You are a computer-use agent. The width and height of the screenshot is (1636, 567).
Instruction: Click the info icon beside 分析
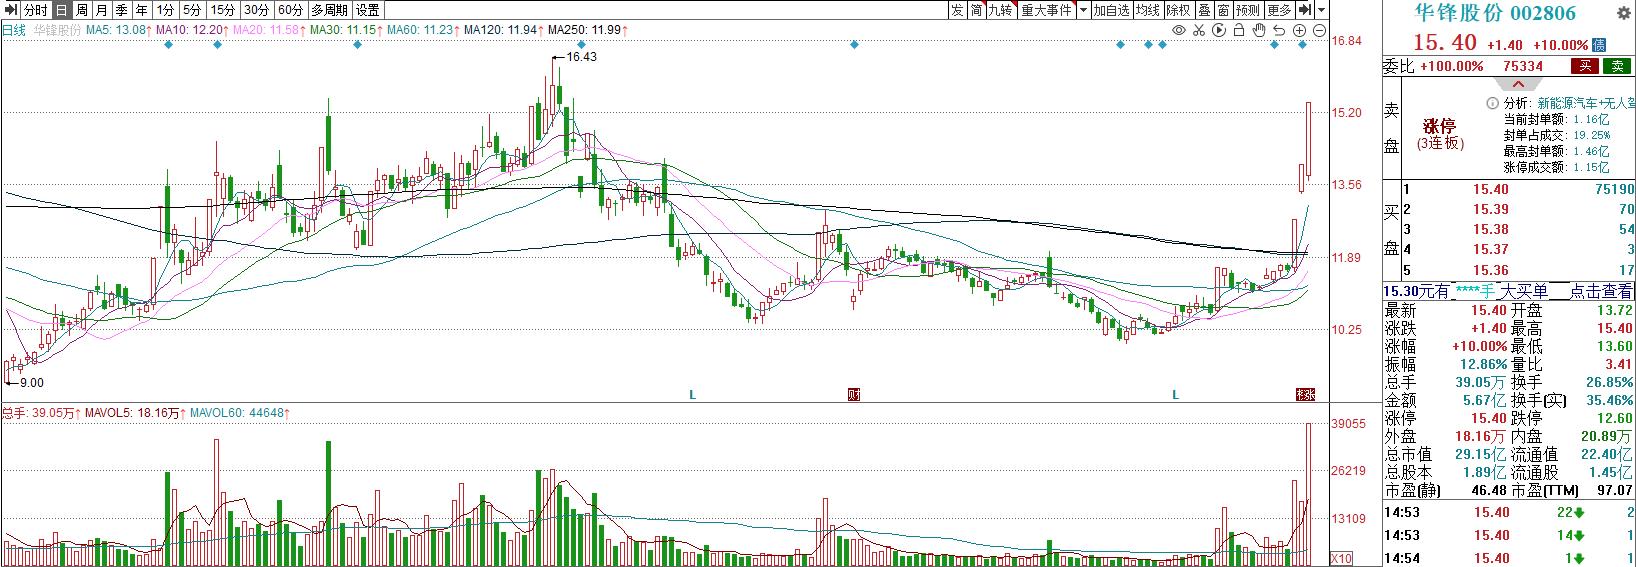(x=1493, y=102)
